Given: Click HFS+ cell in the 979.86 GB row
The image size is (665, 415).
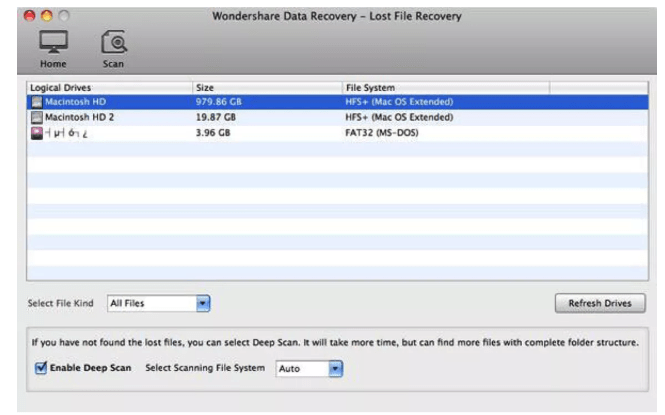Looking at the screenshot, I should pos(399,102).
